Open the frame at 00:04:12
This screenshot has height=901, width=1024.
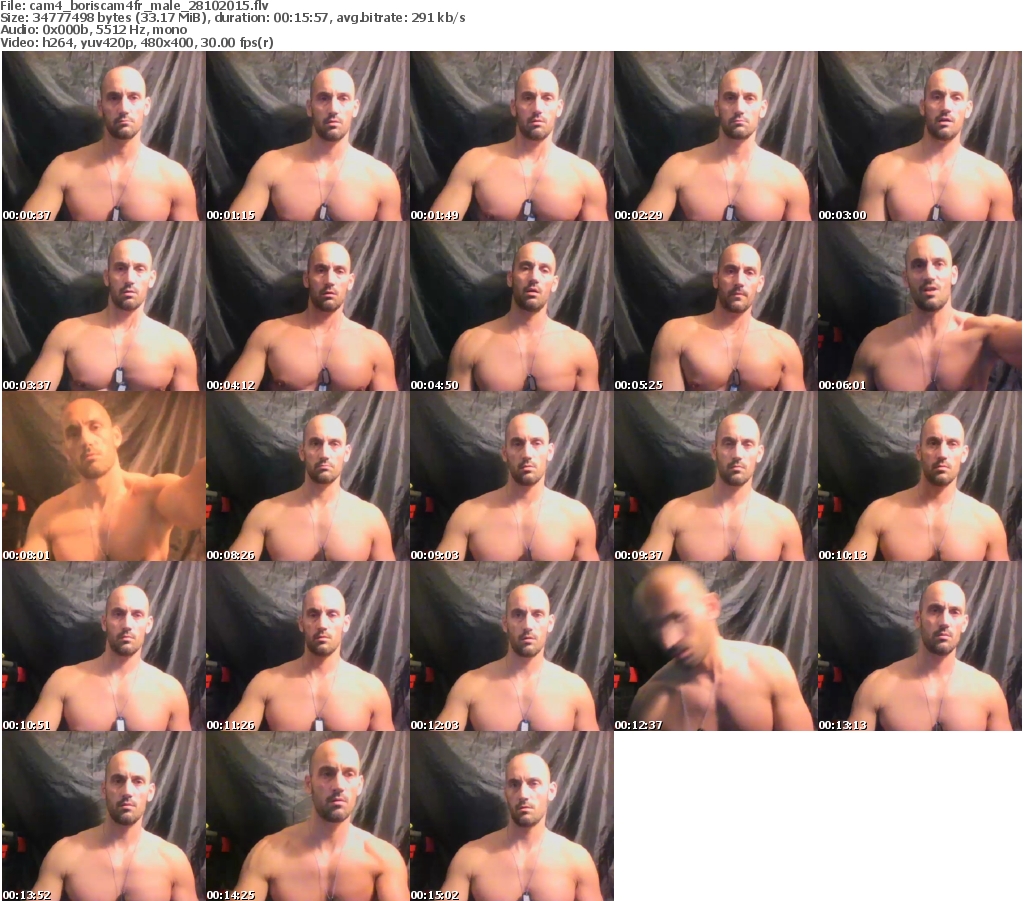[x=308, y=306]
